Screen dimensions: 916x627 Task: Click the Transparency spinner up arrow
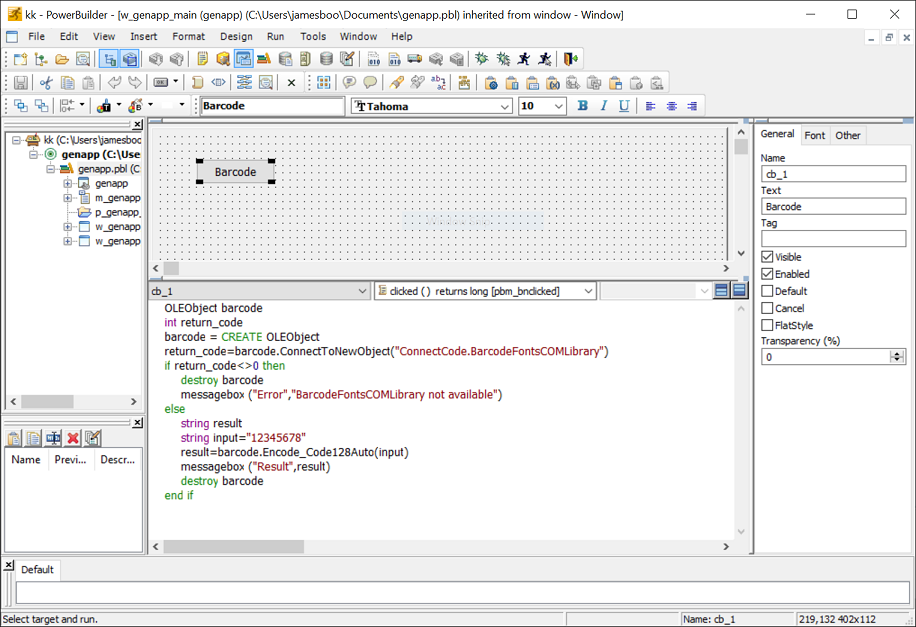pos(897,353)
